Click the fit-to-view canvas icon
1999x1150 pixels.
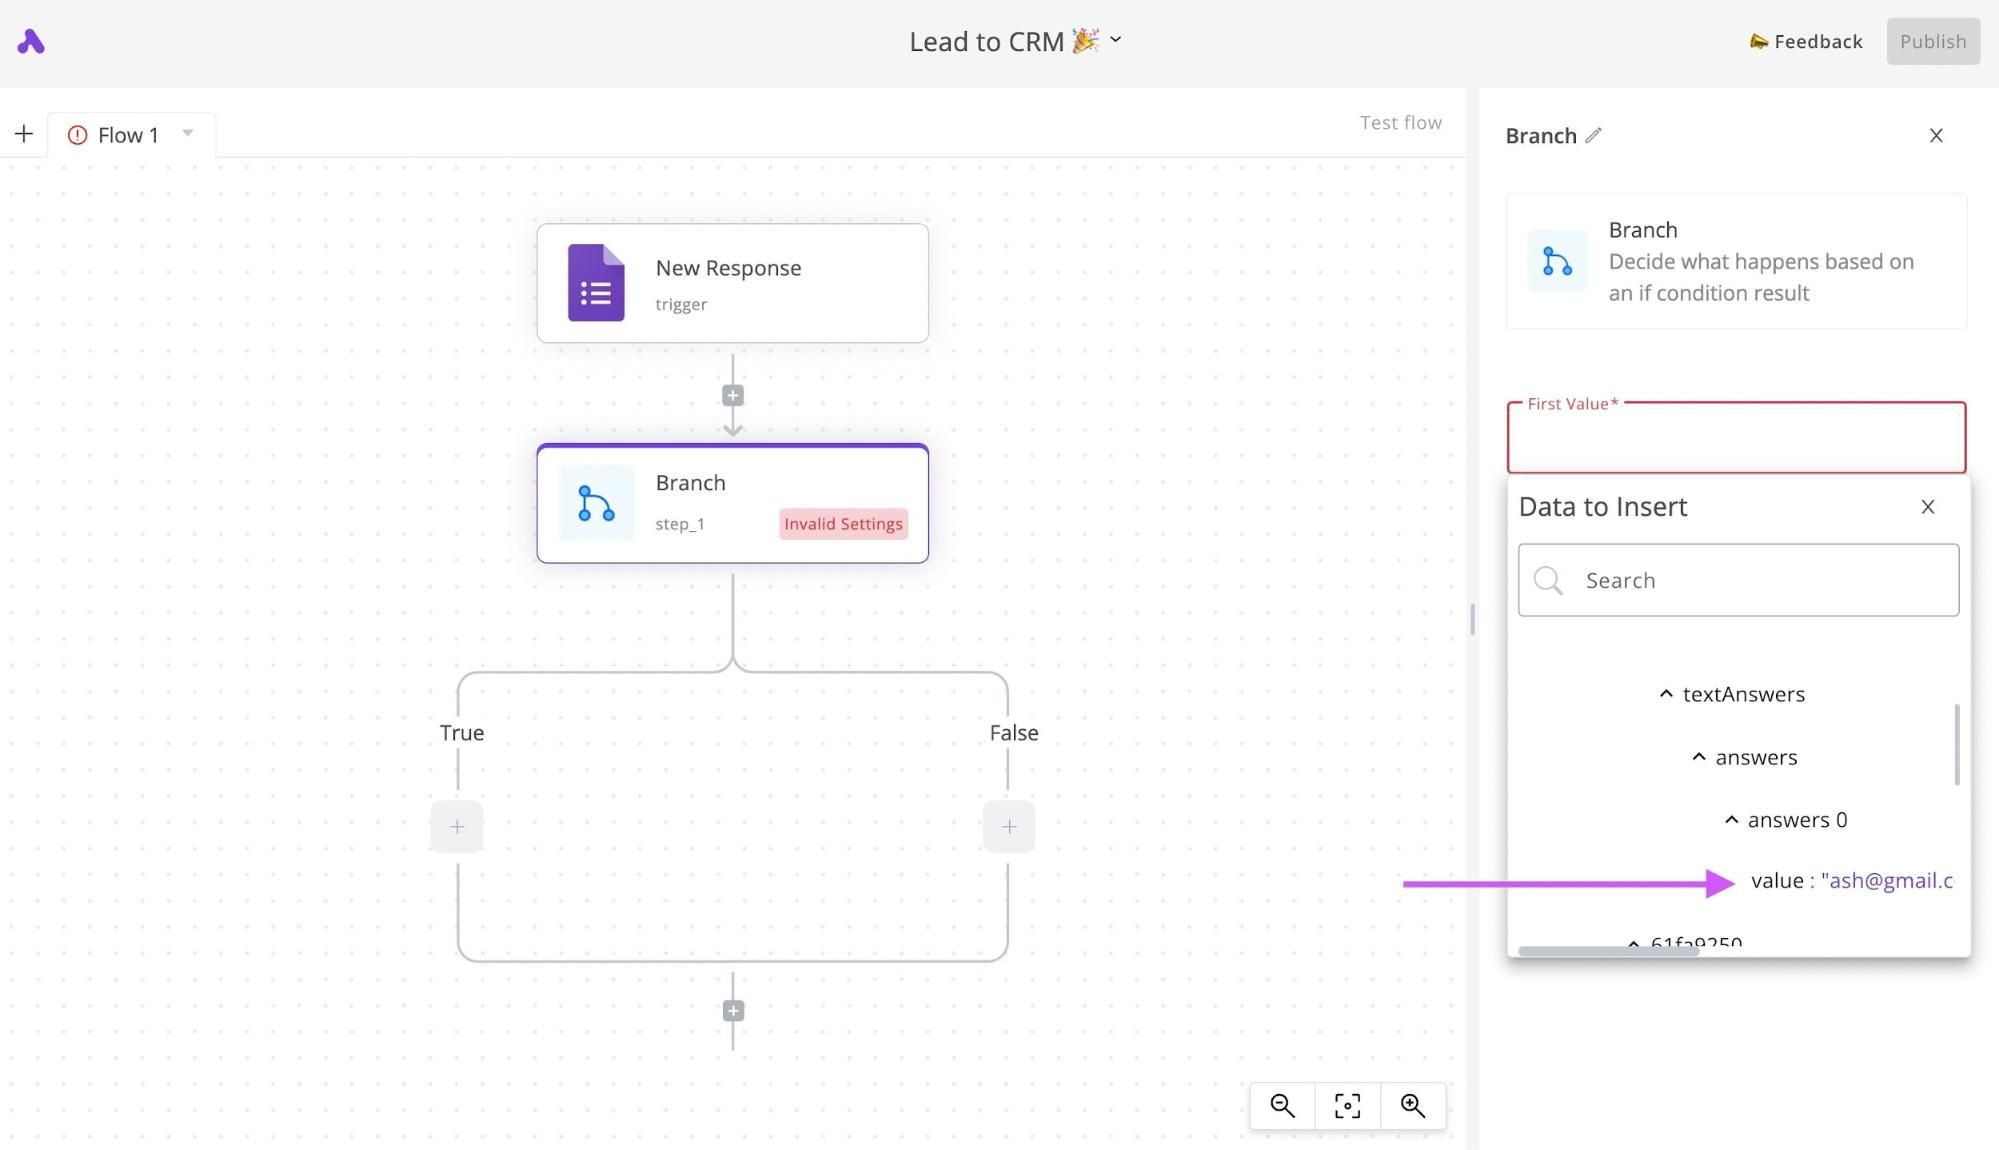(1347, 1106)
